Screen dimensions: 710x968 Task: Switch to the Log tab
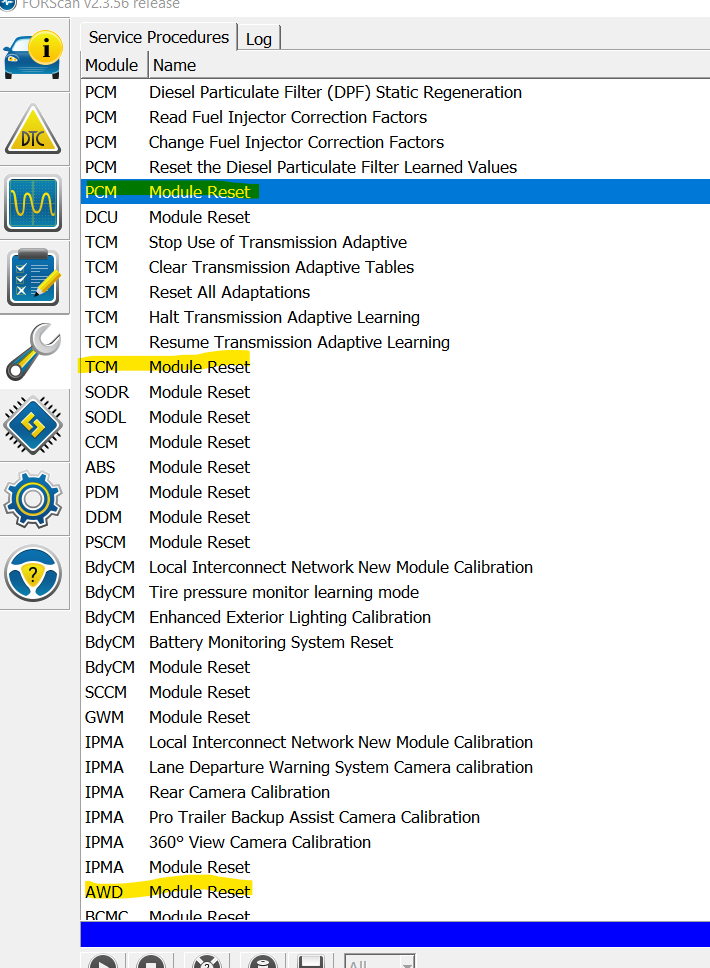(259, 39)
